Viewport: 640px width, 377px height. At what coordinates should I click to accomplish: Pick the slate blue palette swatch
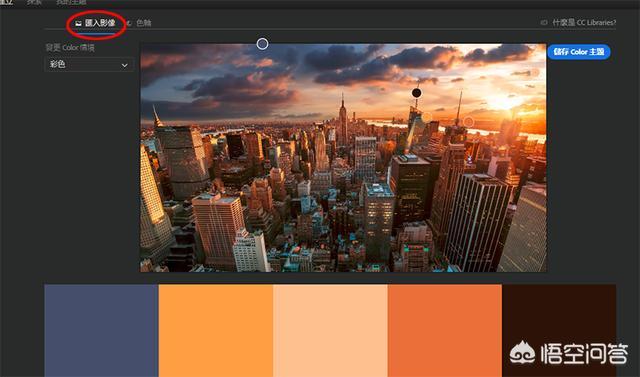(x=101, y=330)
